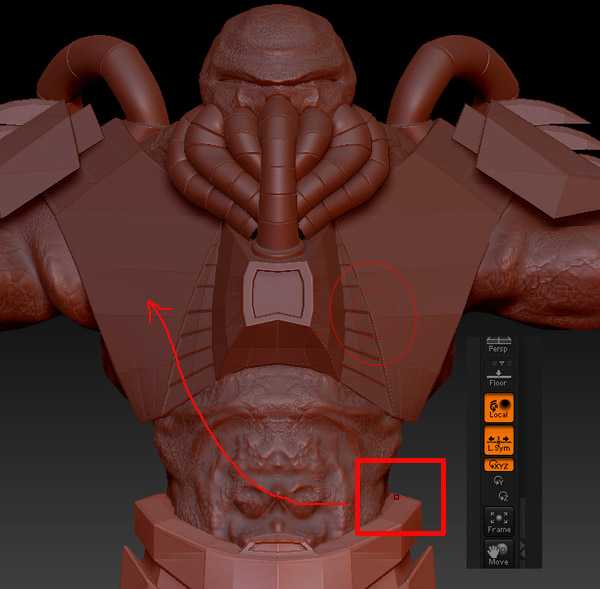
Task: Turn off L.Sym local symmetry
Action: pos(499,441)
